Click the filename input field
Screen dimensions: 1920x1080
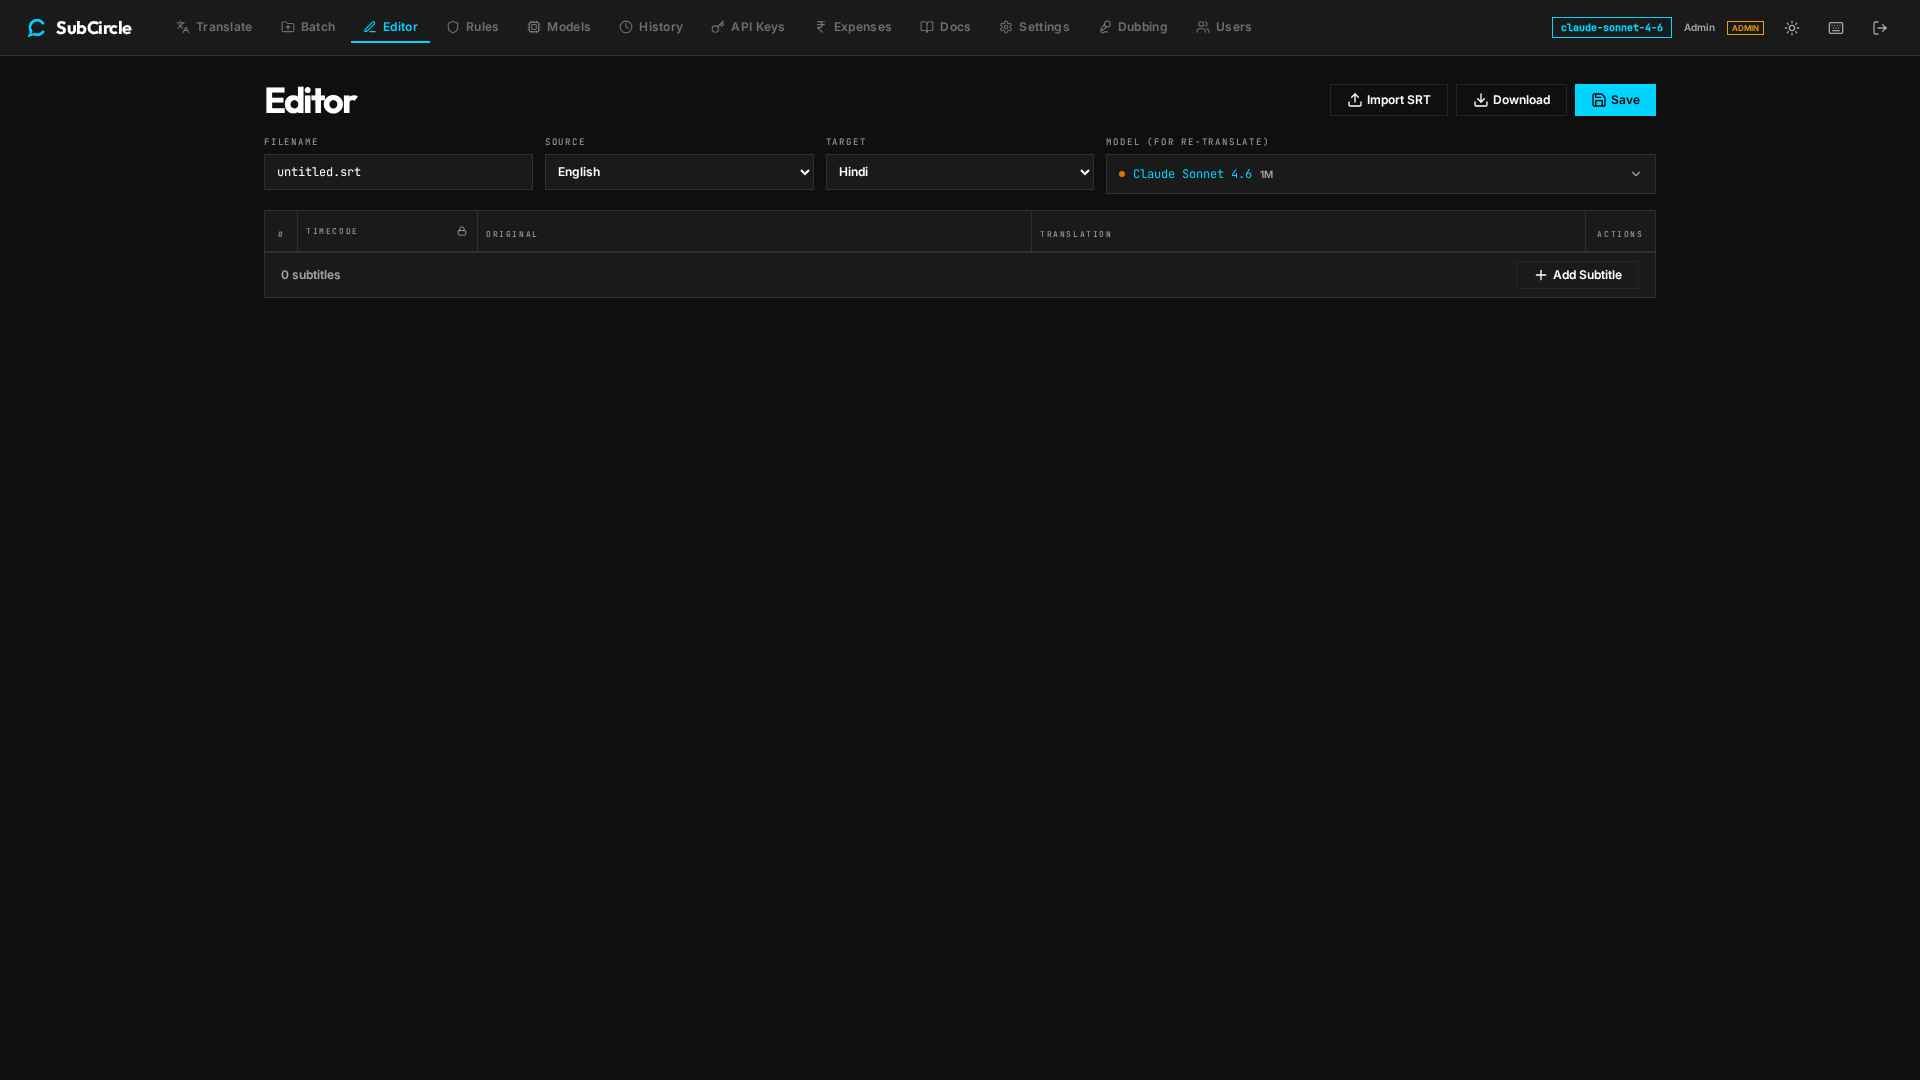coord(398,172)
